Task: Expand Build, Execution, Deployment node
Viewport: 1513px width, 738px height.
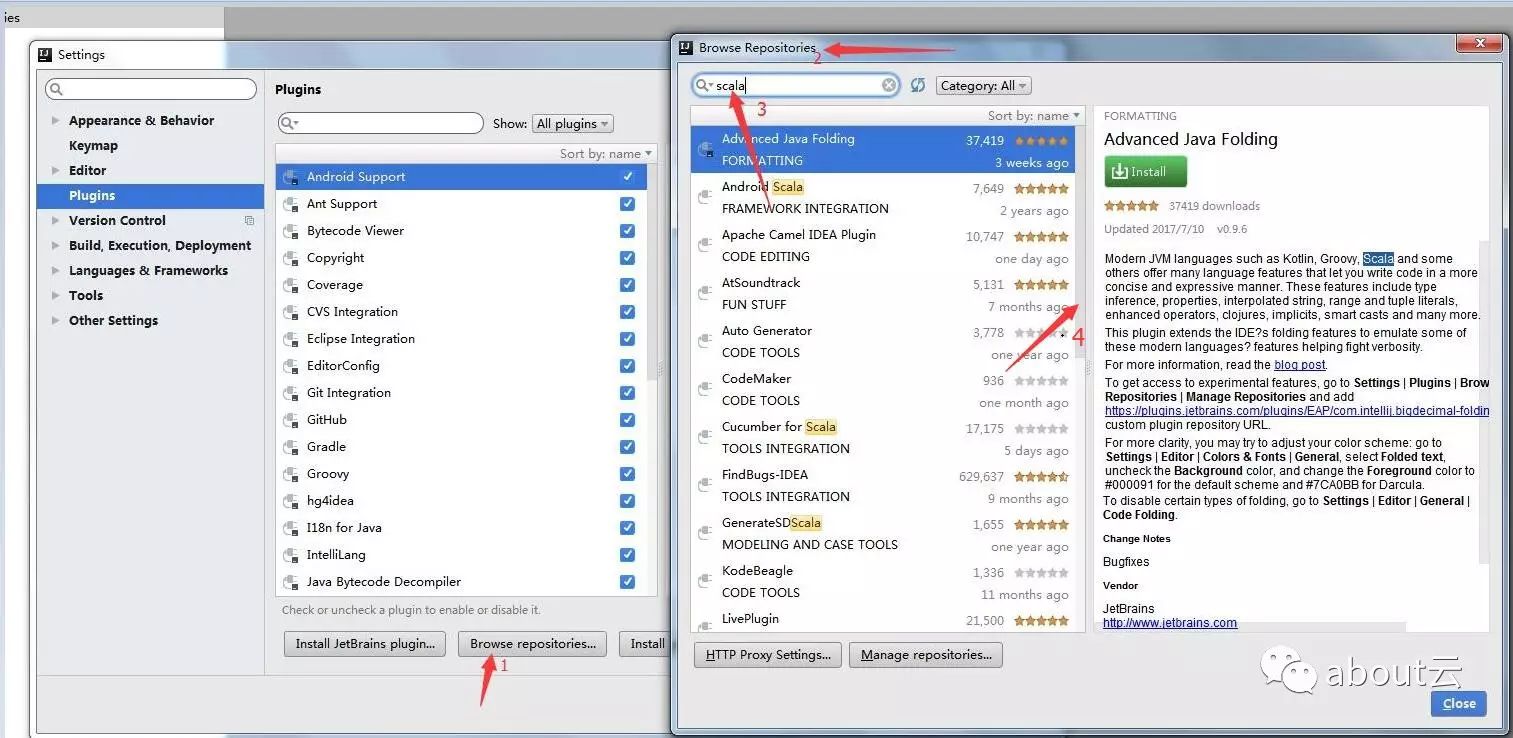Action: (x=55, y=246)
